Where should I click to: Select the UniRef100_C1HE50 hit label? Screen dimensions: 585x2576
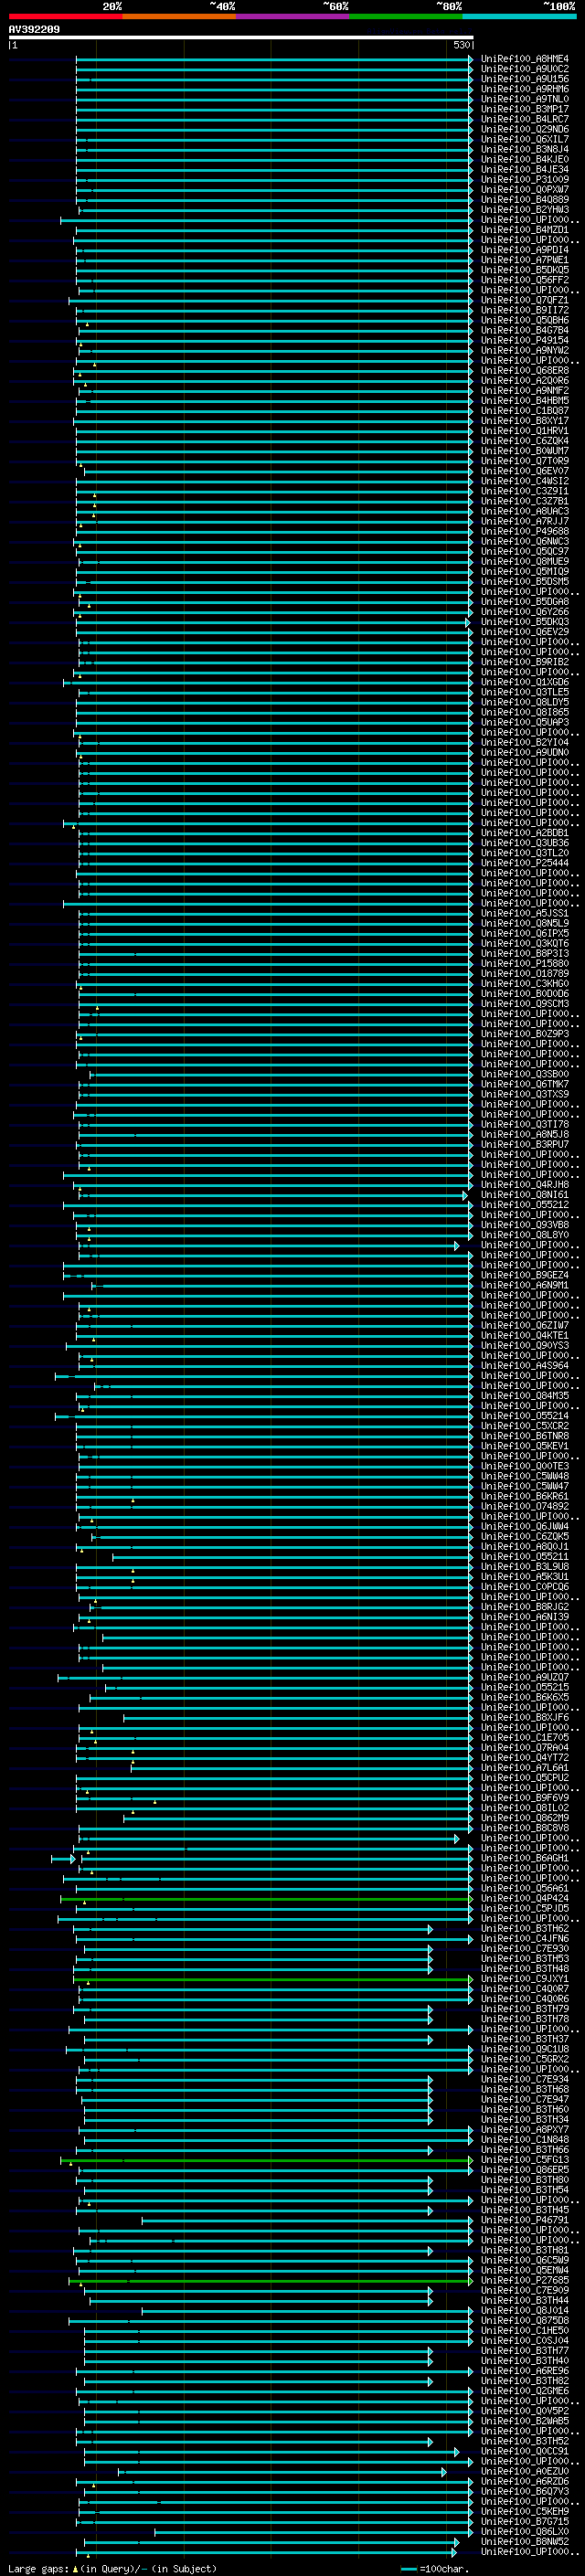[x=524, y=2330]
